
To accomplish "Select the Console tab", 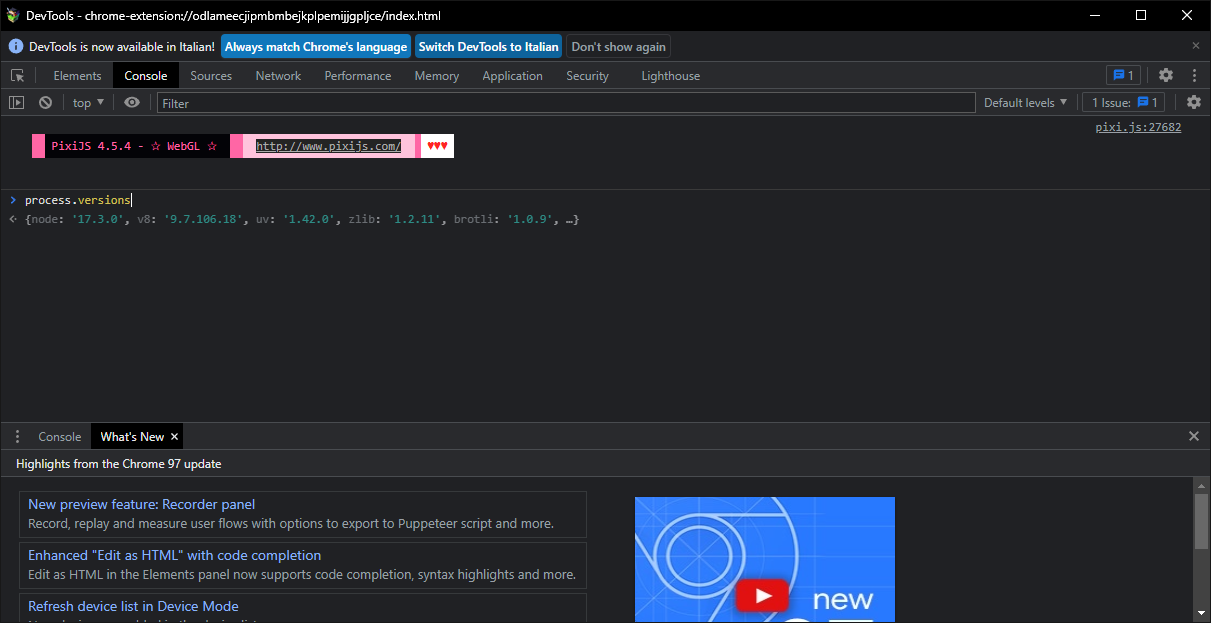I will 146,76.
